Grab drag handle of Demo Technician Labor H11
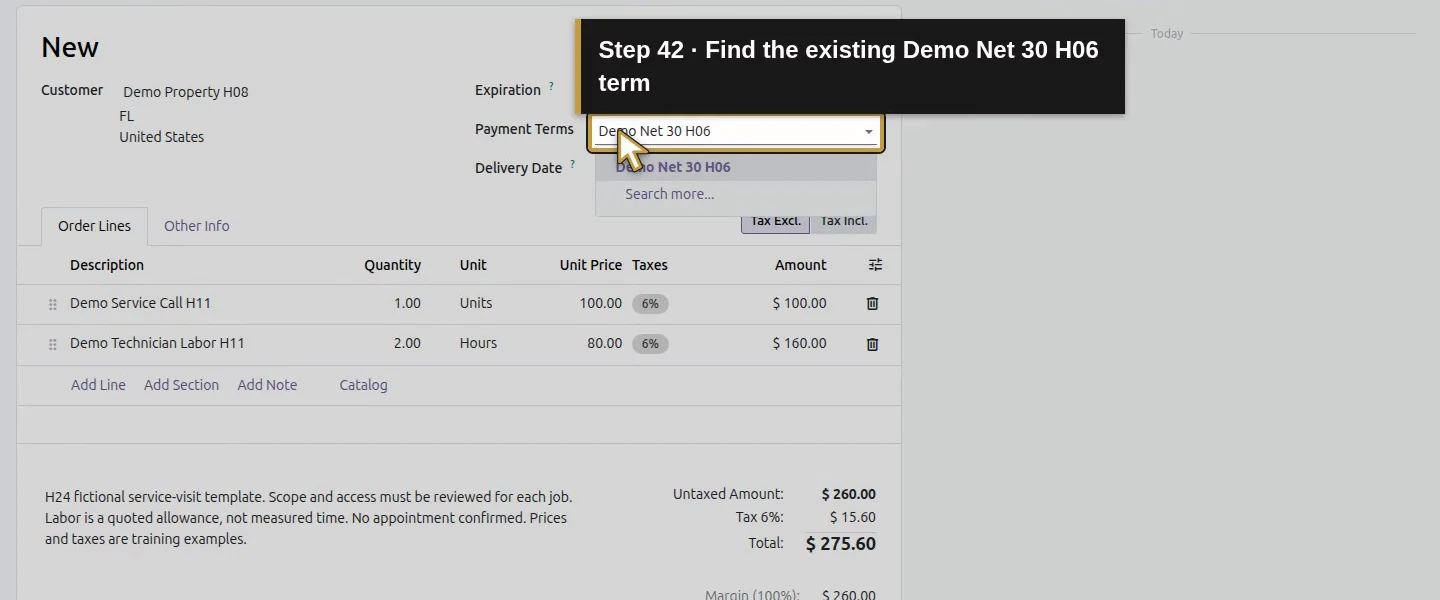Image resolution: width=1440 pixels, height=600 pixels. 53,344
